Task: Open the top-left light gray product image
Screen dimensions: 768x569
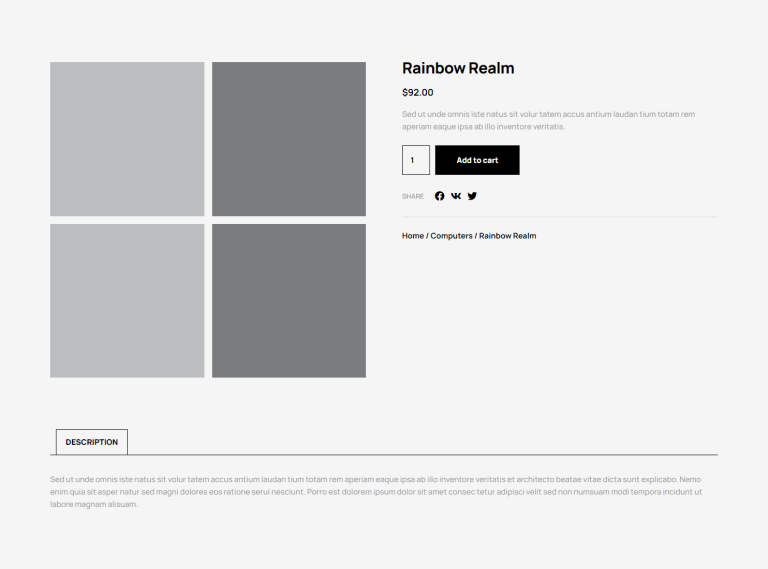Action: pos(127,139)
